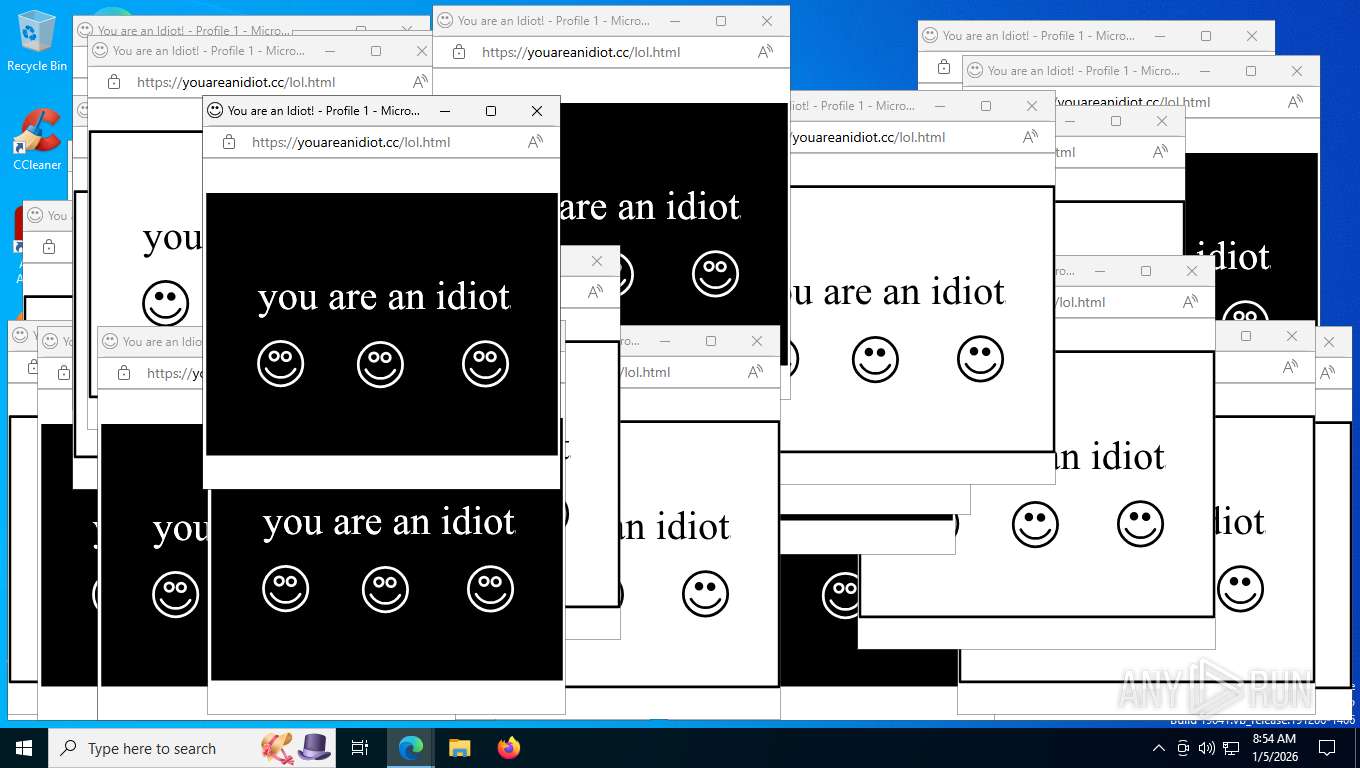Click the big smiley in the upper-left white page

pos(165,304)
